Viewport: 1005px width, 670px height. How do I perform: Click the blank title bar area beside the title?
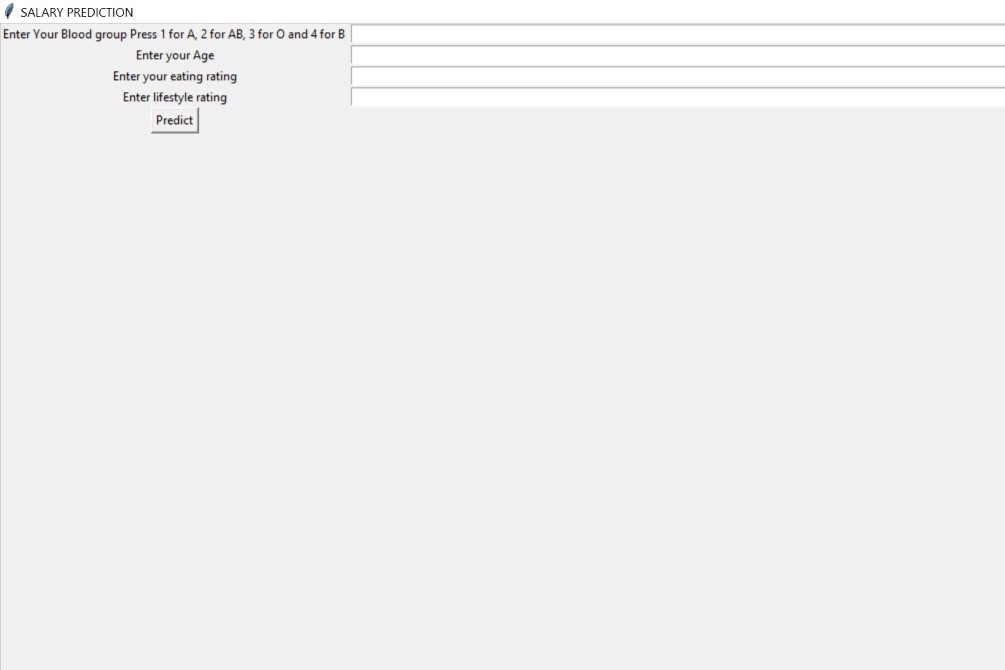(x=564, y=12)
